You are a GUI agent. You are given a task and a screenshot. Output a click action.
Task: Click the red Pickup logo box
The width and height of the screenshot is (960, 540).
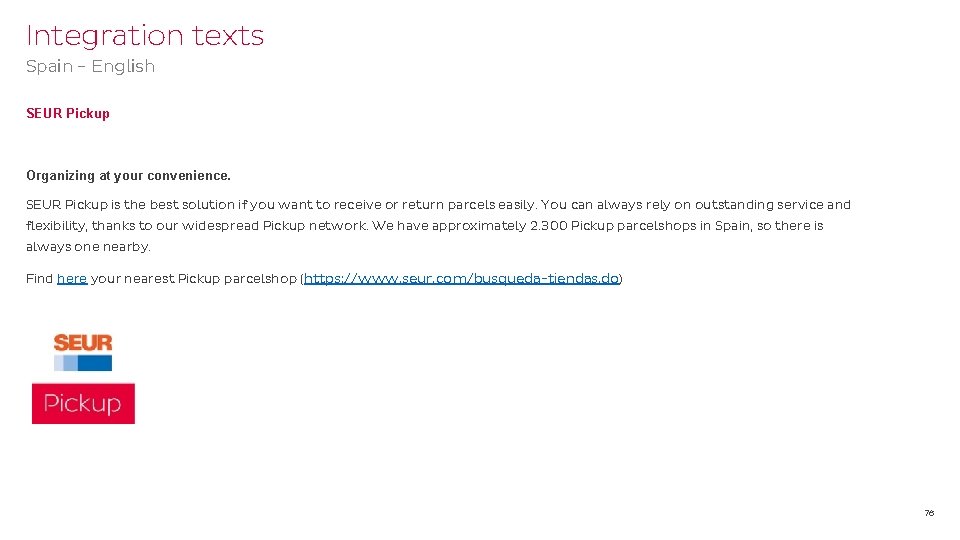83,403
